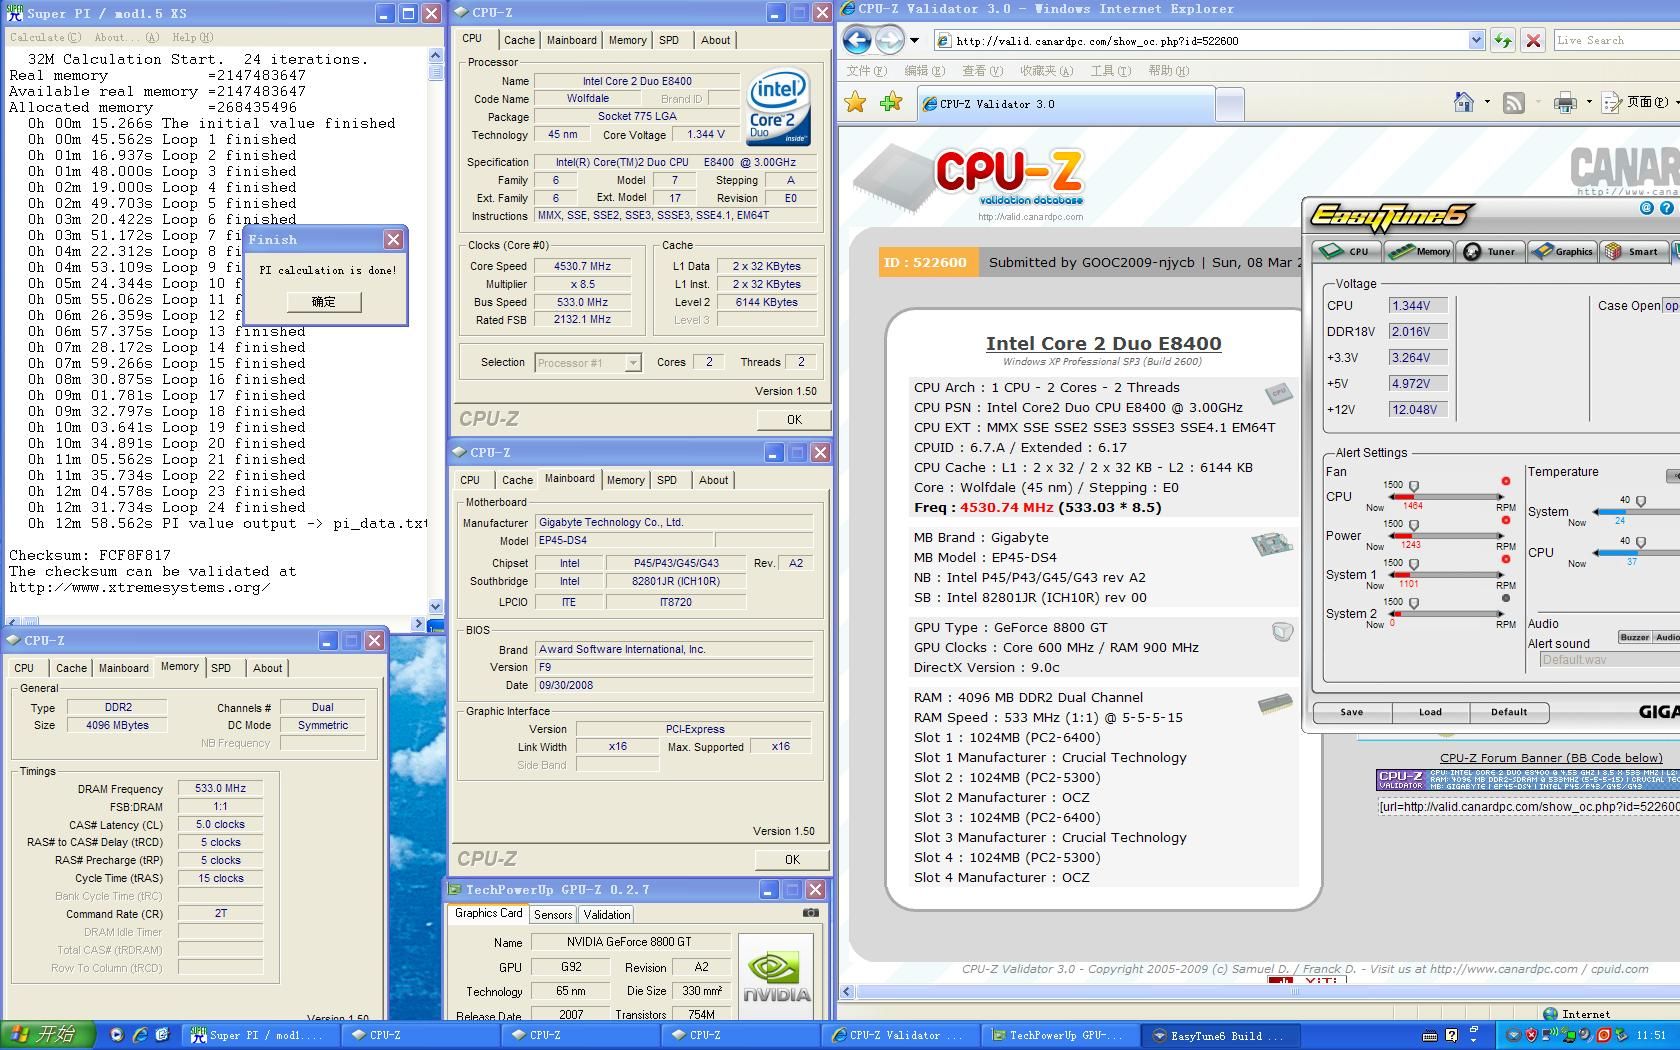This screenshot has height=1050, width=1680.
Task: Click the IE Forward arrow button
Action: pos(889,40)
